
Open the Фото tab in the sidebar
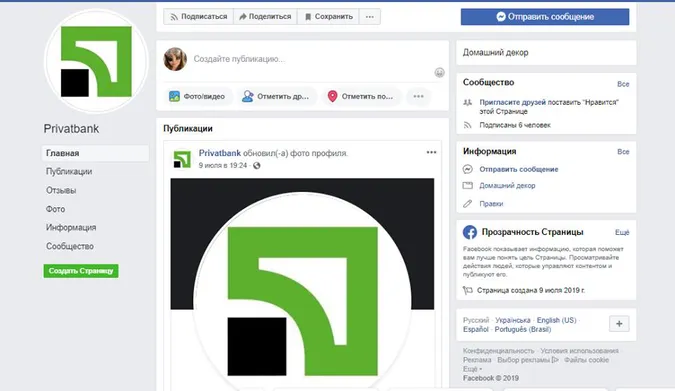[x=56, y=209]
